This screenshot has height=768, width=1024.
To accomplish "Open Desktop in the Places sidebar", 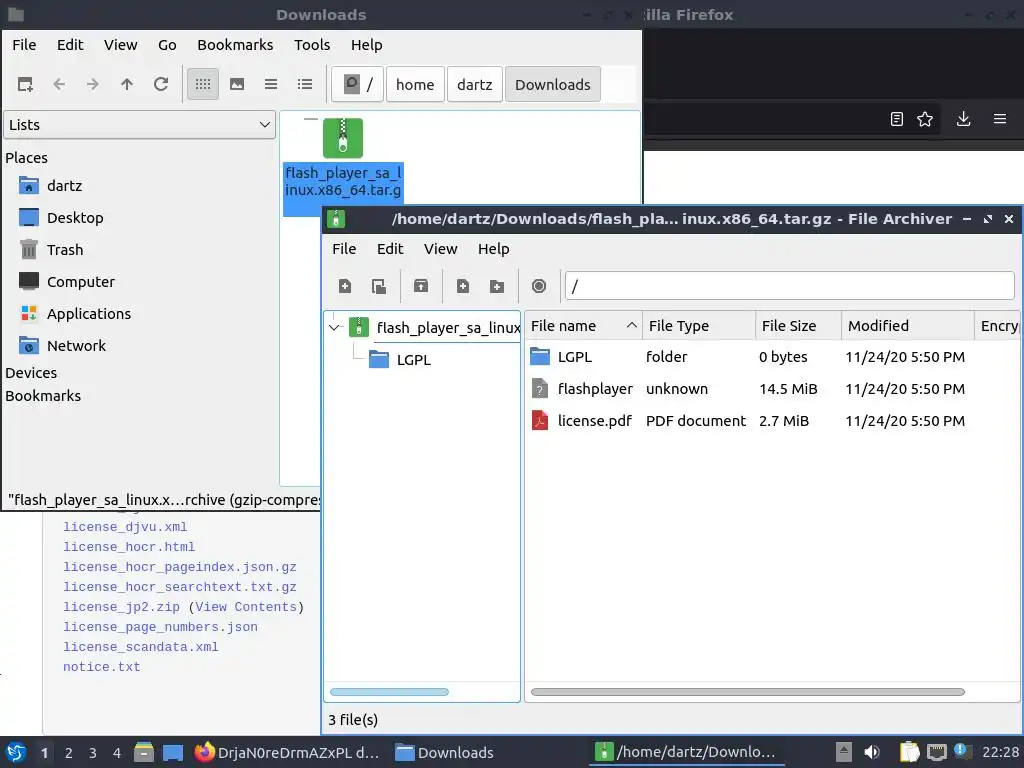I will (x=75, y=218).
